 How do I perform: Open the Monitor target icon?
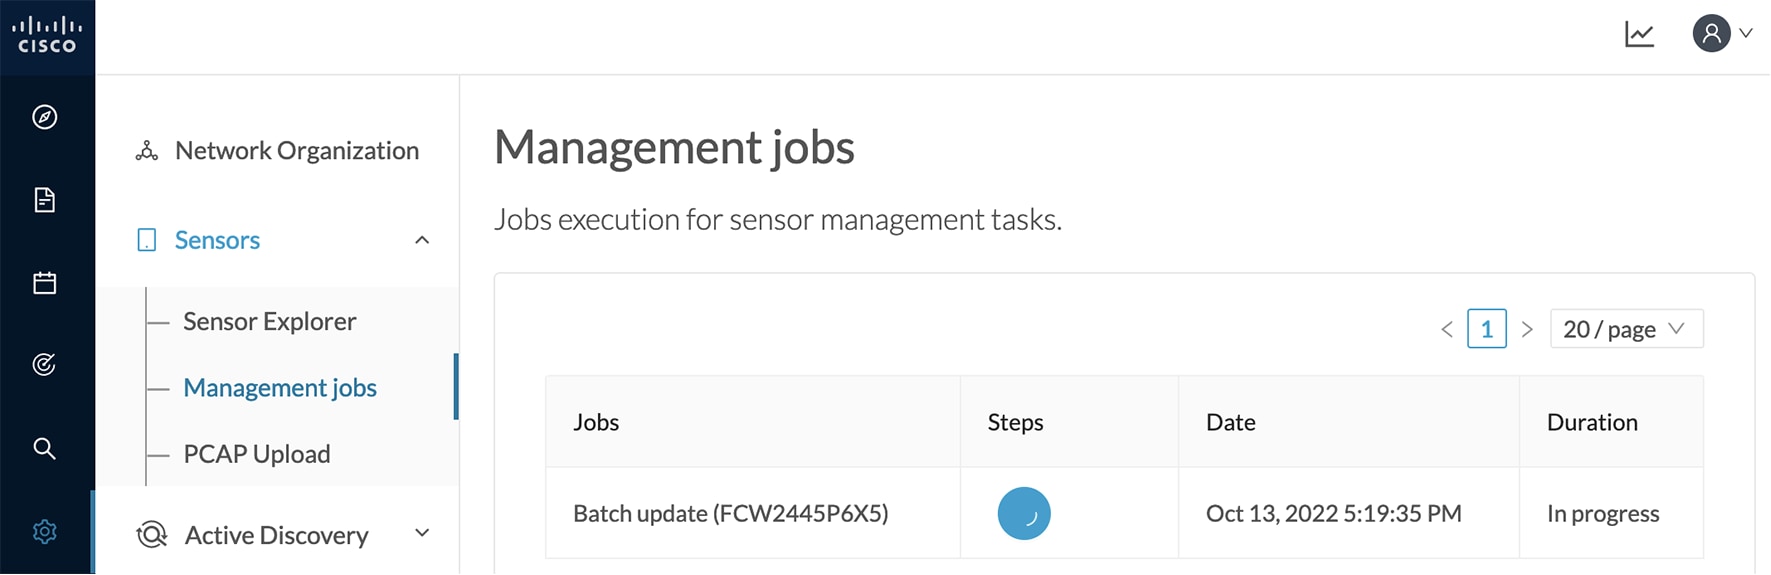coord(45,365)
